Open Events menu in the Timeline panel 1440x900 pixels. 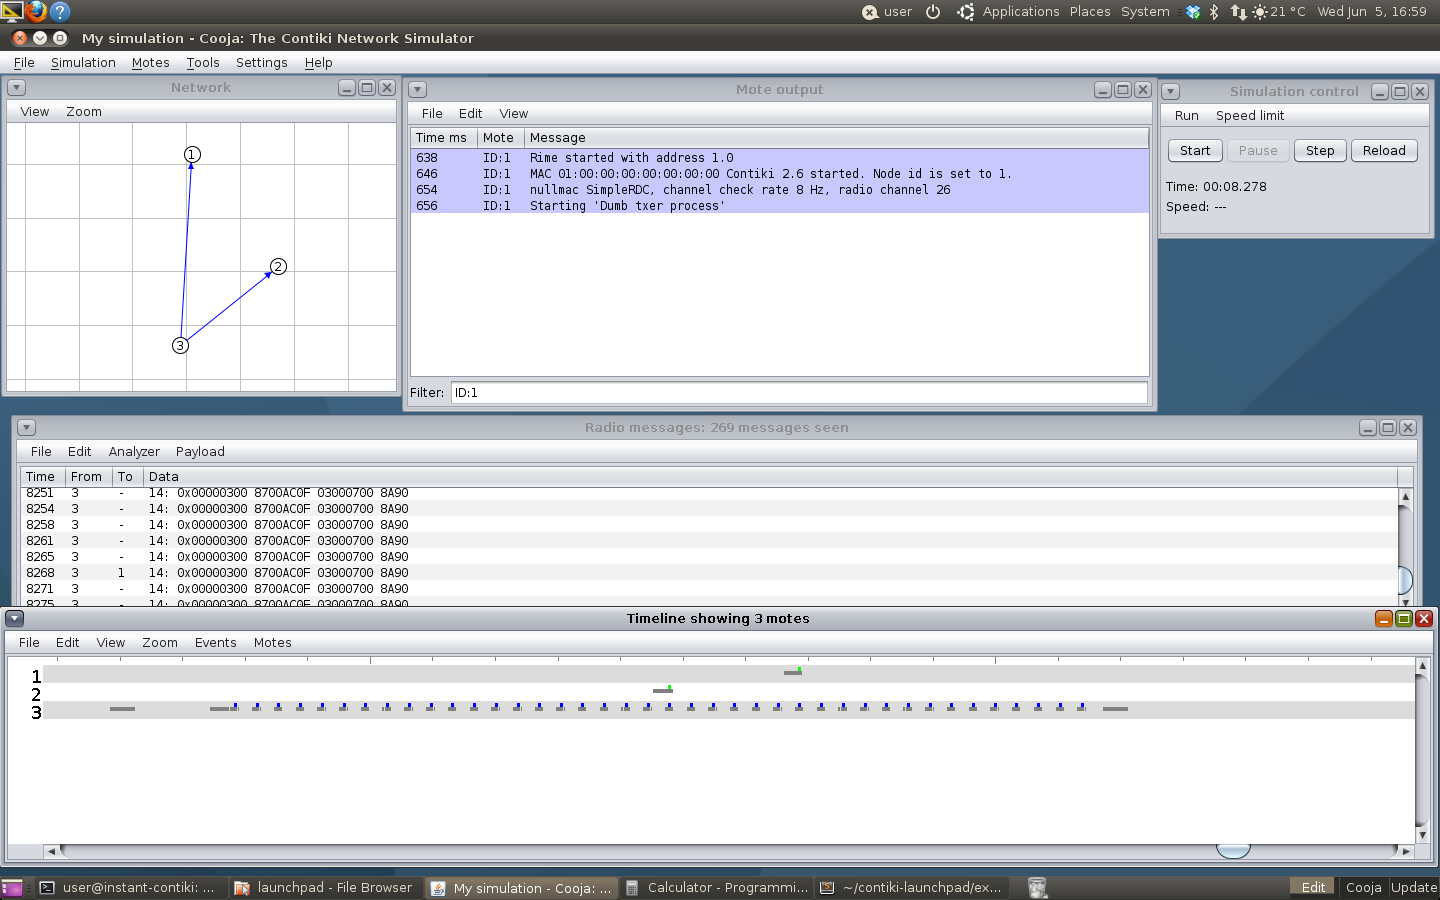pyautogui.click(x=216, y=643)
